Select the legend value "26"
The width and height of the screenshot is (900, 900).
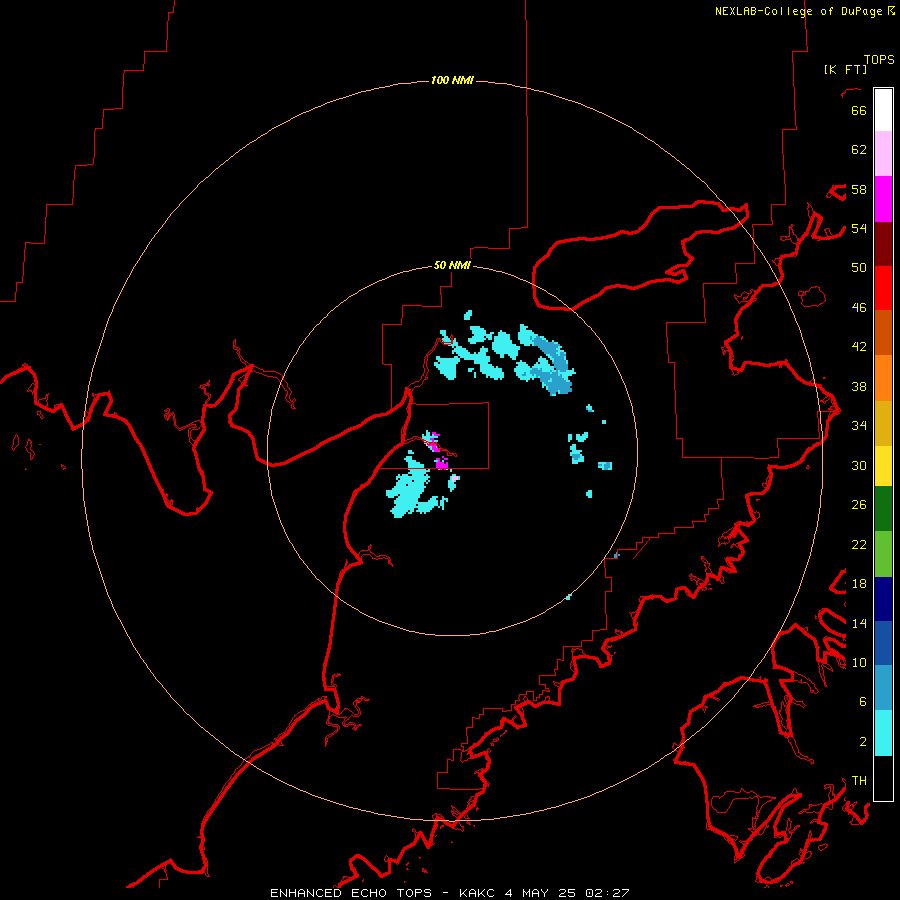(859, 505)
